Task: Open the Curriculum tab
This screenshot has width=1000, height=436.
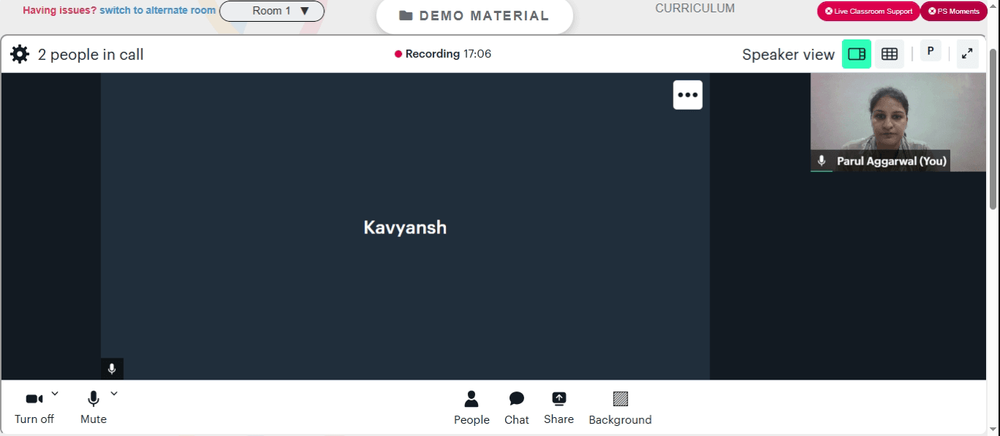Action: click(x=695, y=8)
